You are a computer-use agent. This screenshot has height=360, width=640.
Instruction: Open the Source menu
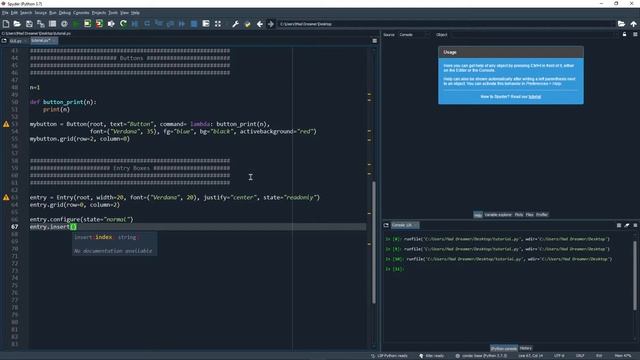tap(40, 13)
